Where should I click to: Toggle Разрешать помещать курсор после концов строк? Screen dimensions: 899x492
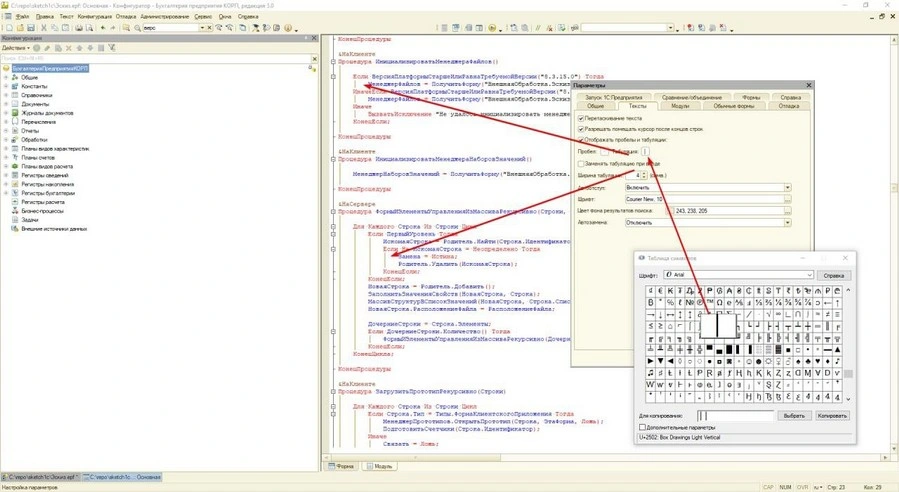pos(582,130)
